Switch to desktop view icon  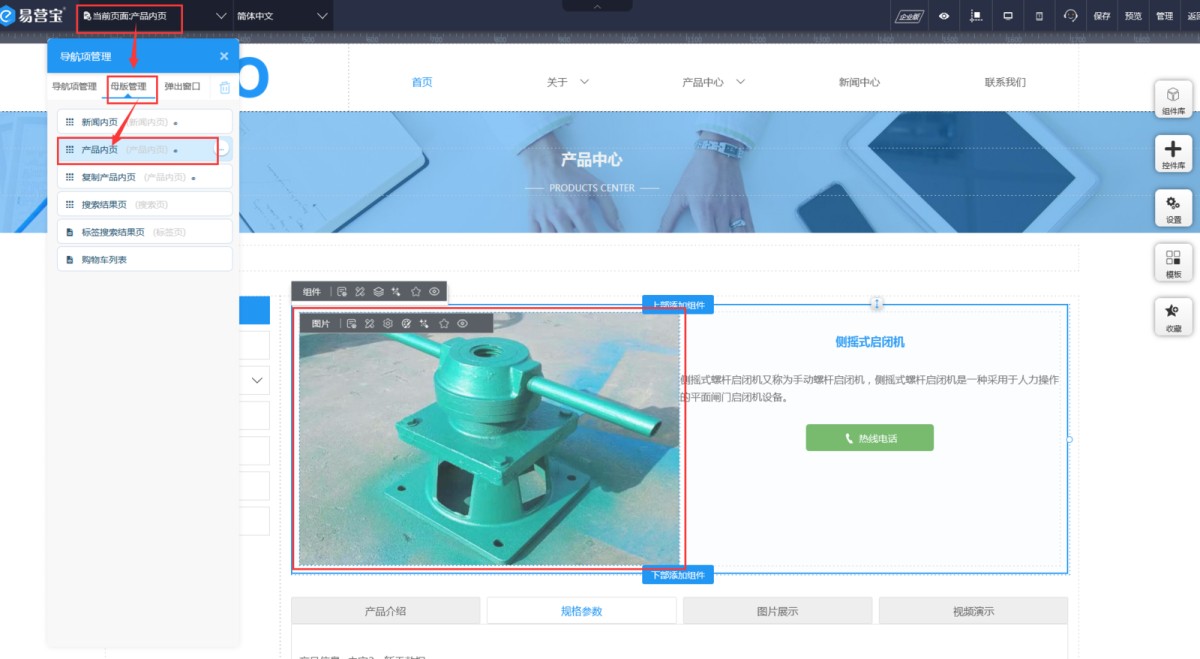click(1008, 16)
